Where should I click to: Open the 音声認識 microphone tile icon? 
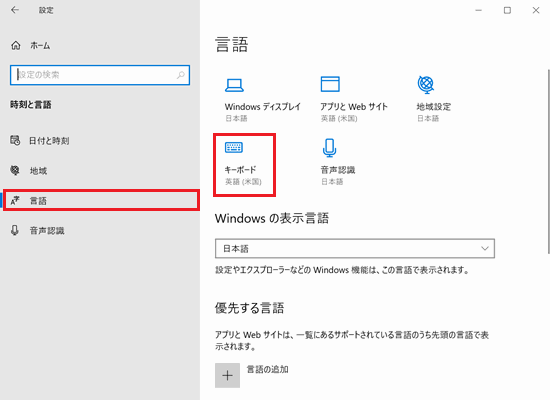329,148
